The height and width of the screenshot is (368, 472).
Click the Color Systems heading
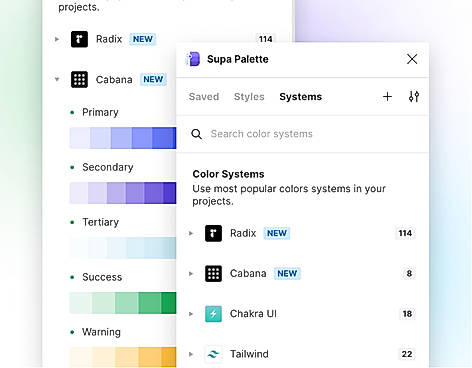click(228, 174)
